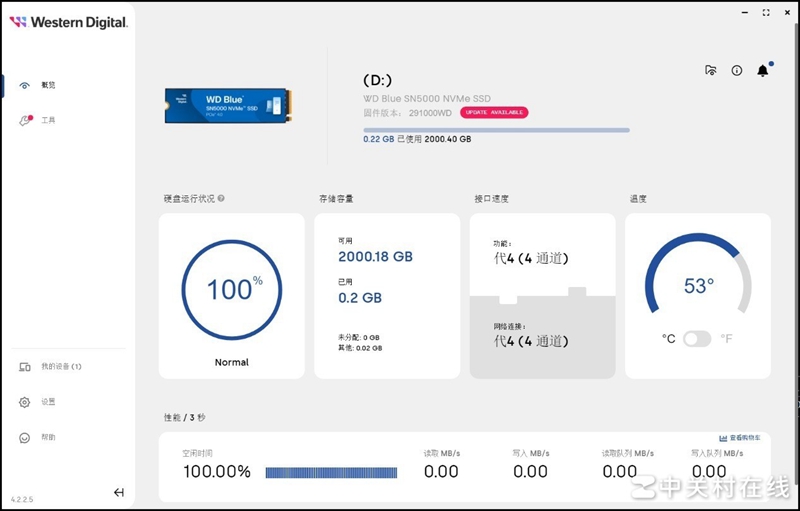Screen dimensions: 800x511
Task: Click the 性能 / 3 秒 heading
Action: [x=185, y=417]
